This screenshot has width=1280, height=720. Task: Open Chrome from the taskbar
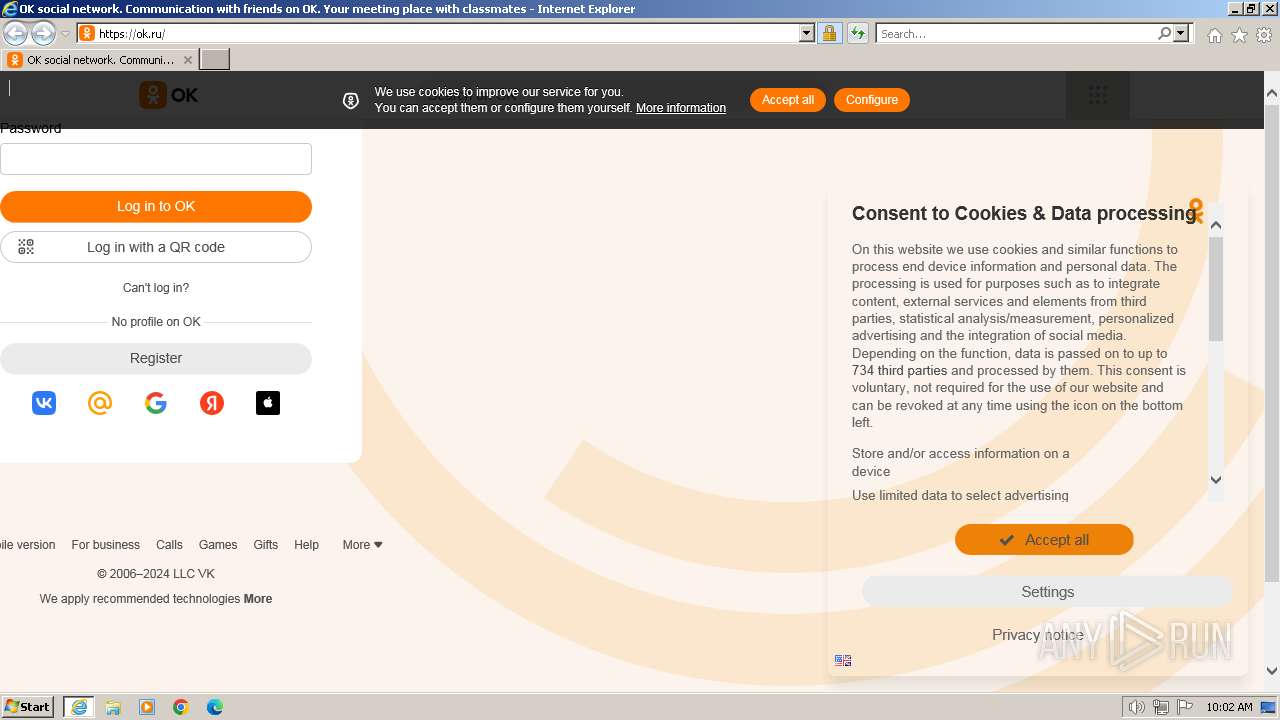point(181,707)
